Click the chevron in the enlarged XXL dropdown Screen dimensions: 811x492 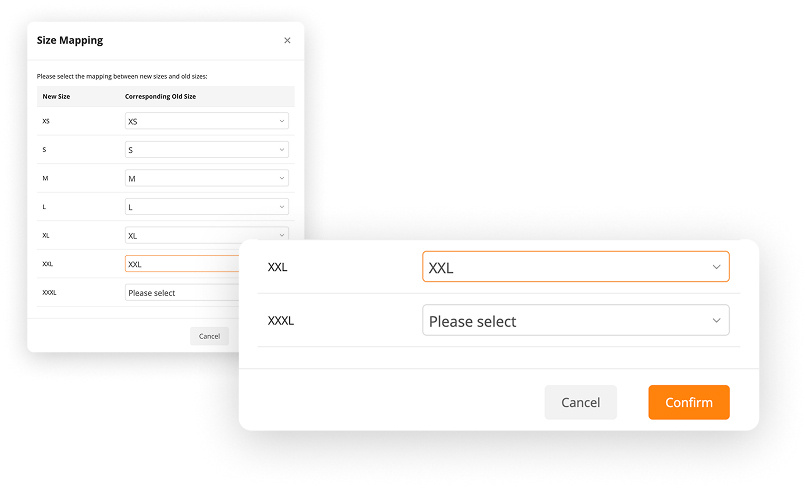(716, 267)
